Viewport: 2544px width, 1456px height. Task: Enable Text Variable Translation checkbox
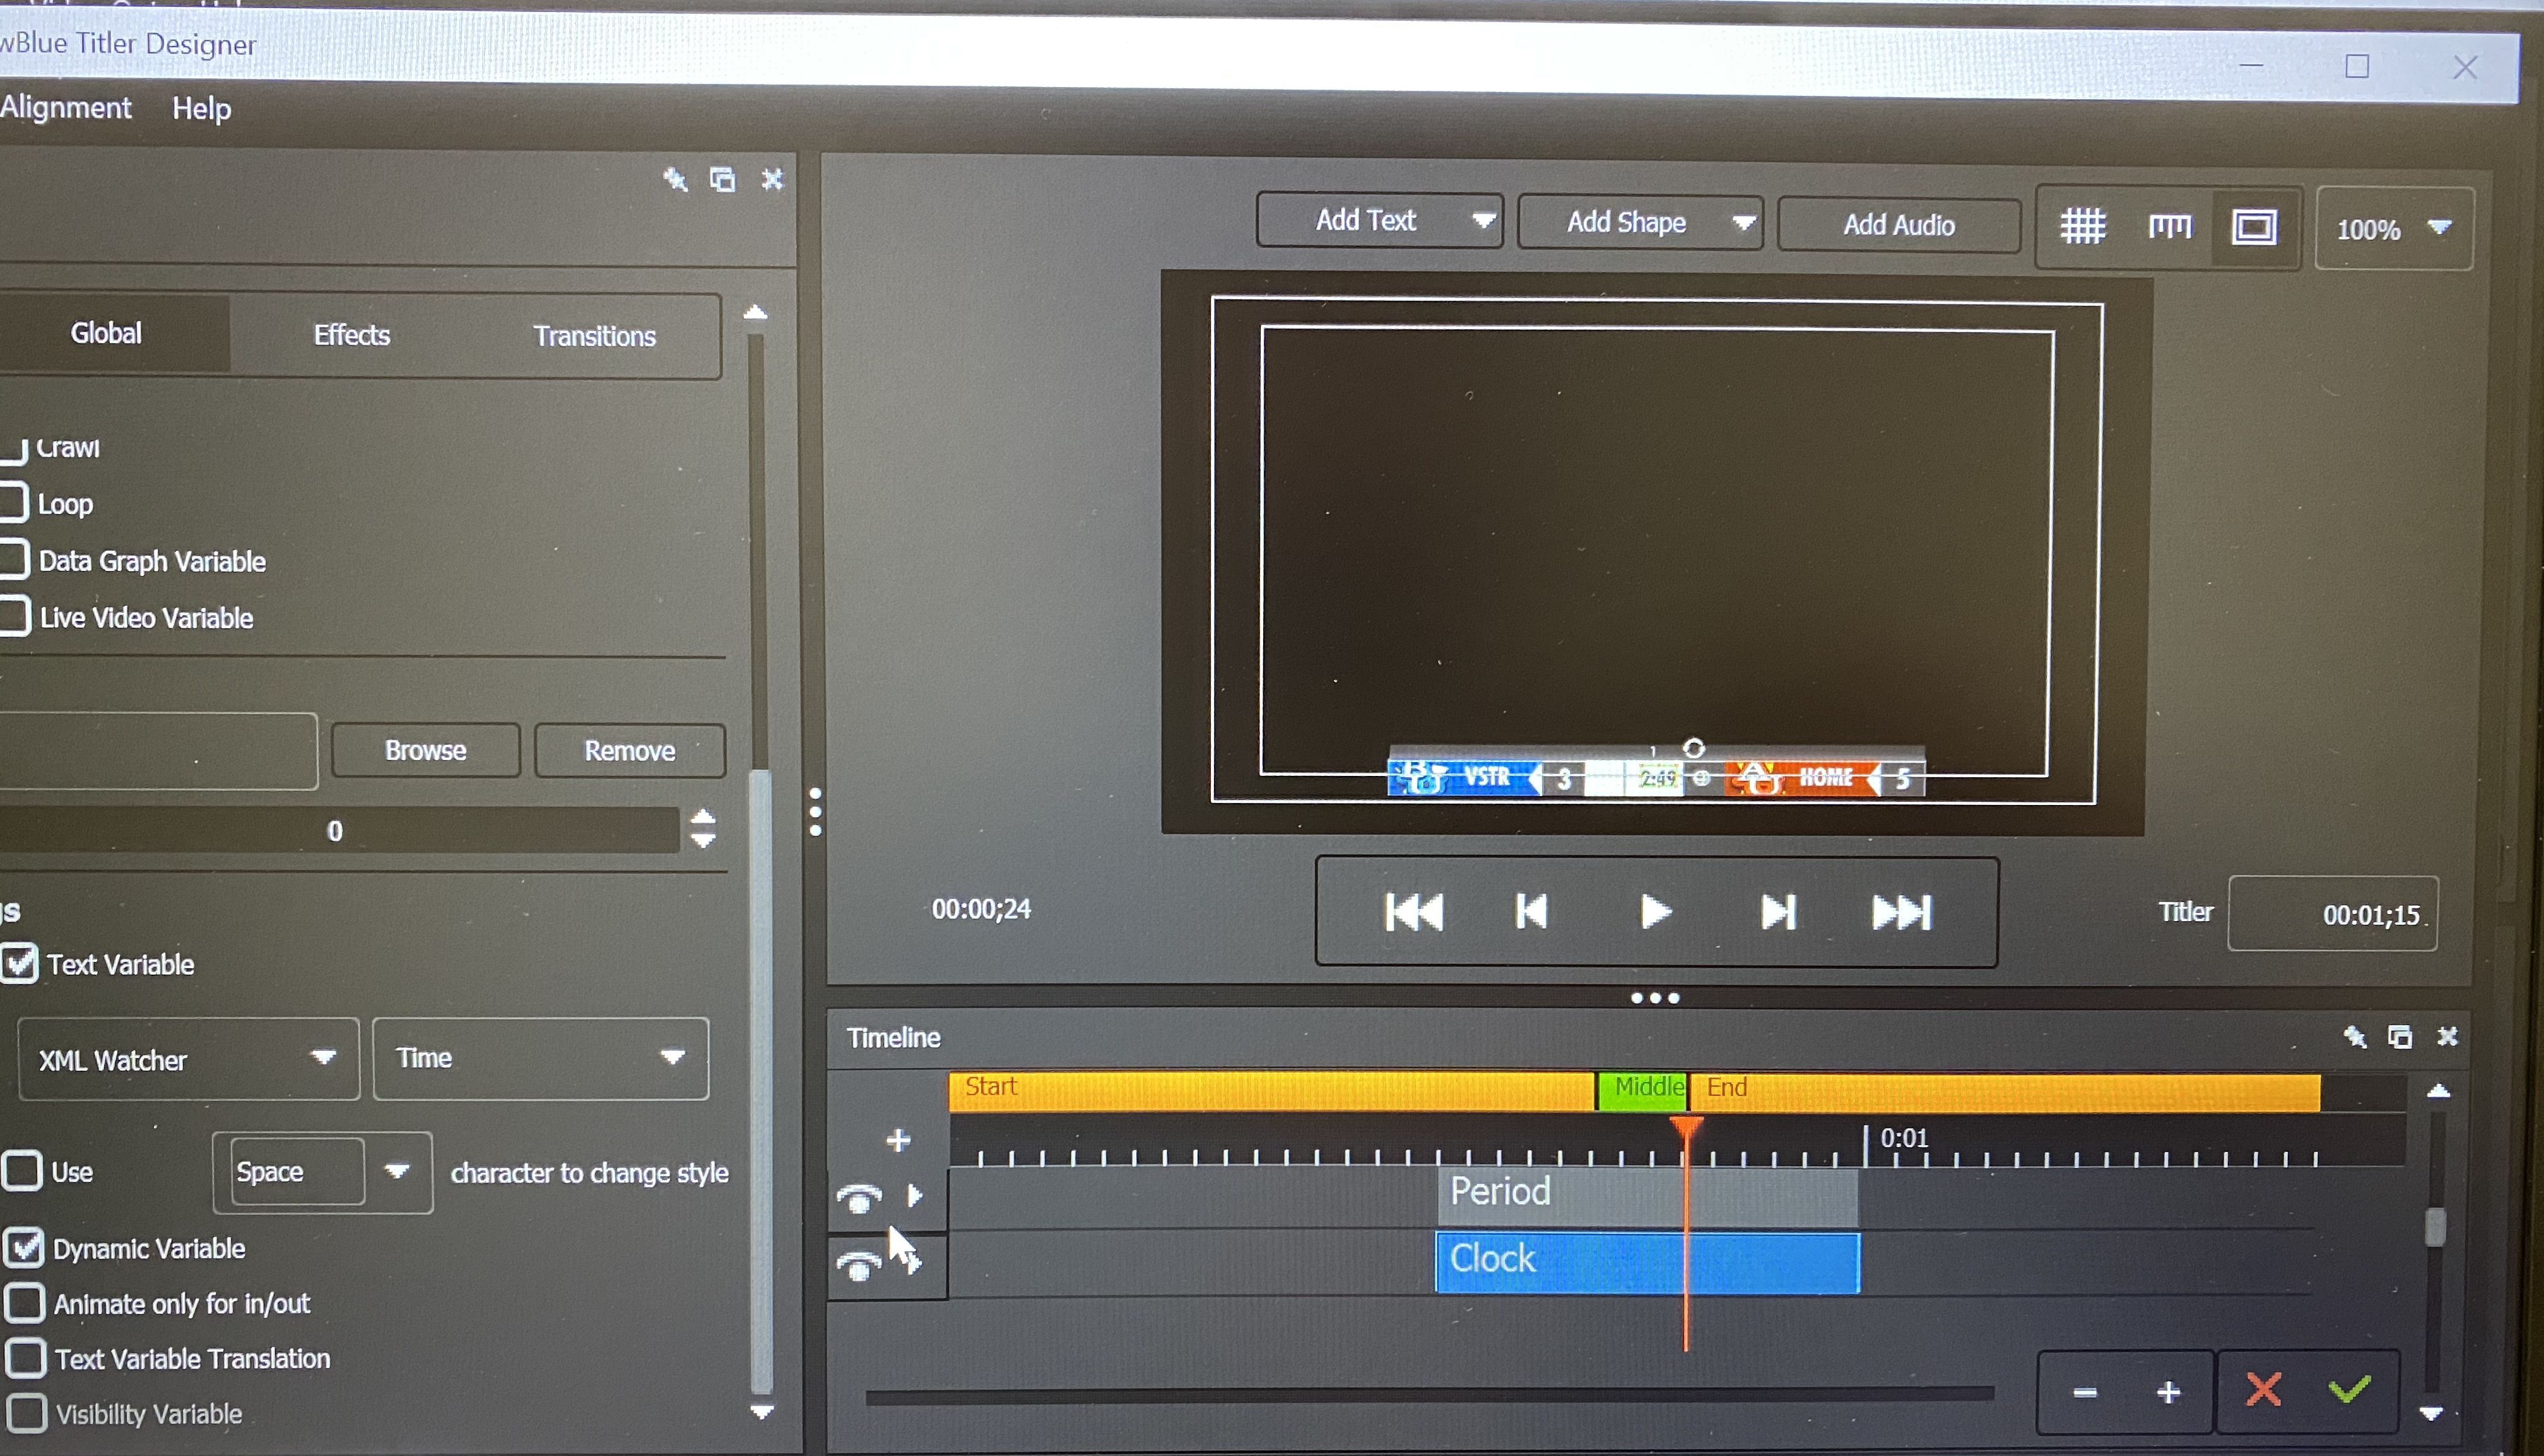click(x=26, y=1358)
